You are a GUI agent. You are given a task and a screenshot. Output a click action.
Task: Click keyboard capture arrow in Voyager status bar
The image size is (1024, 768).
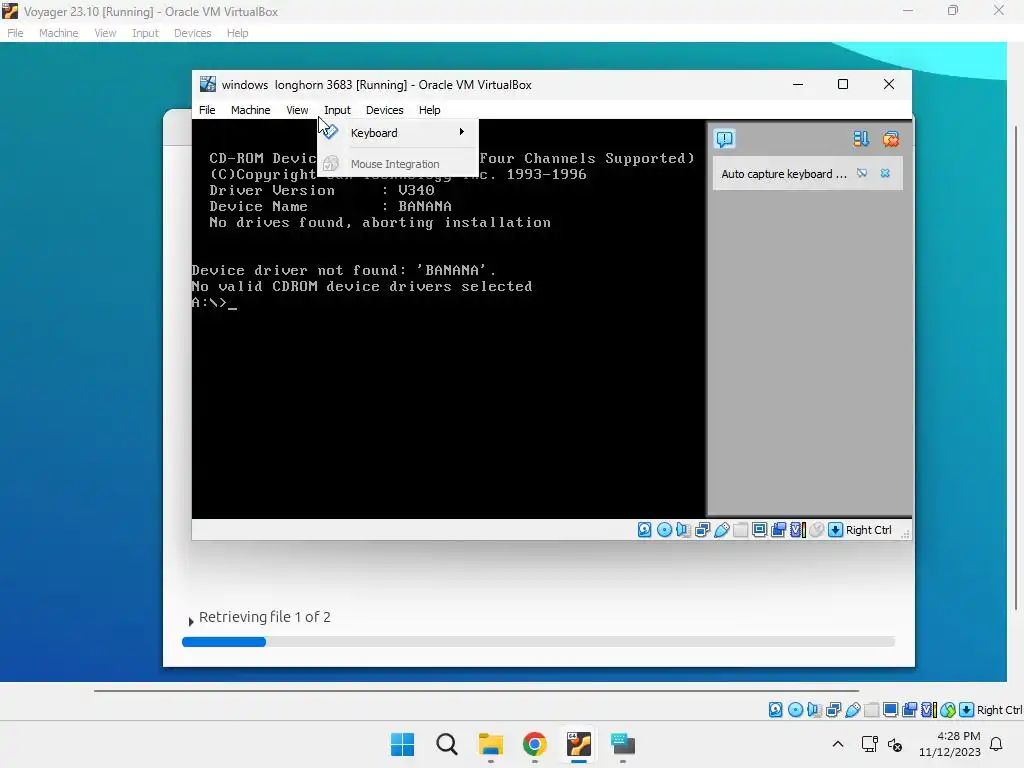[x=967, y=709]
